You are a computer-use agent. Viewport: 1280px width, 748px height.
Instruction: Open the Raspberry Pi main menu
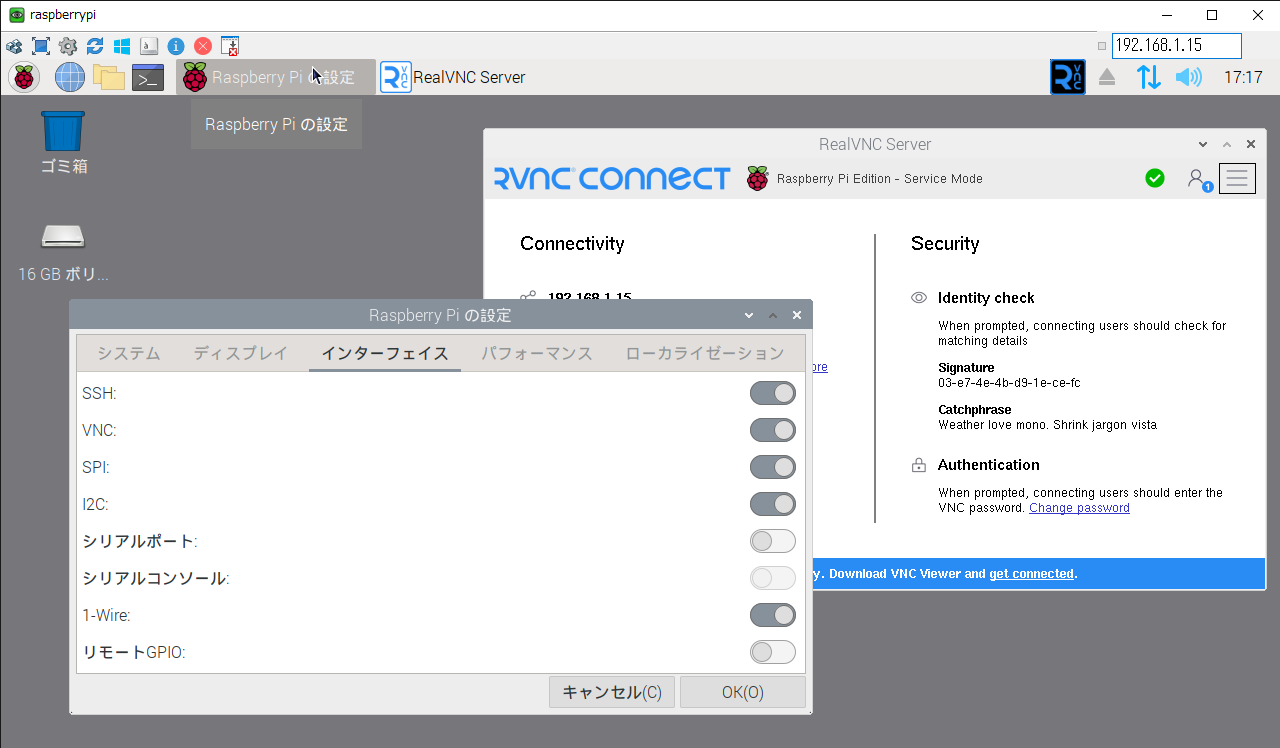[x=24, y=77]
